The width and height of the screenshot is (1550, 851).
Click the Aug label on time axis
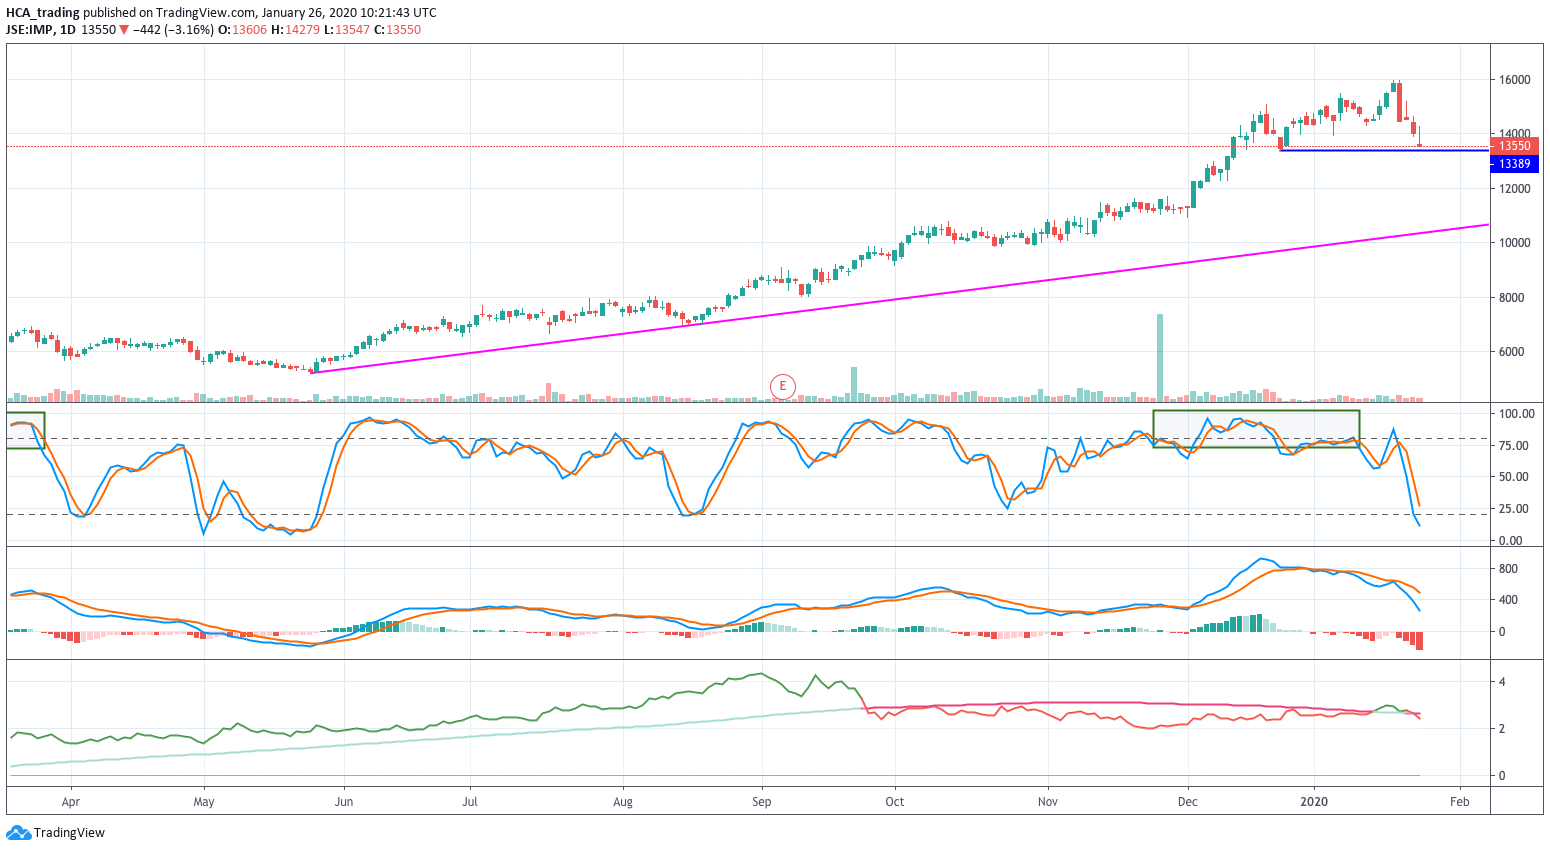[x=623, y=802]
